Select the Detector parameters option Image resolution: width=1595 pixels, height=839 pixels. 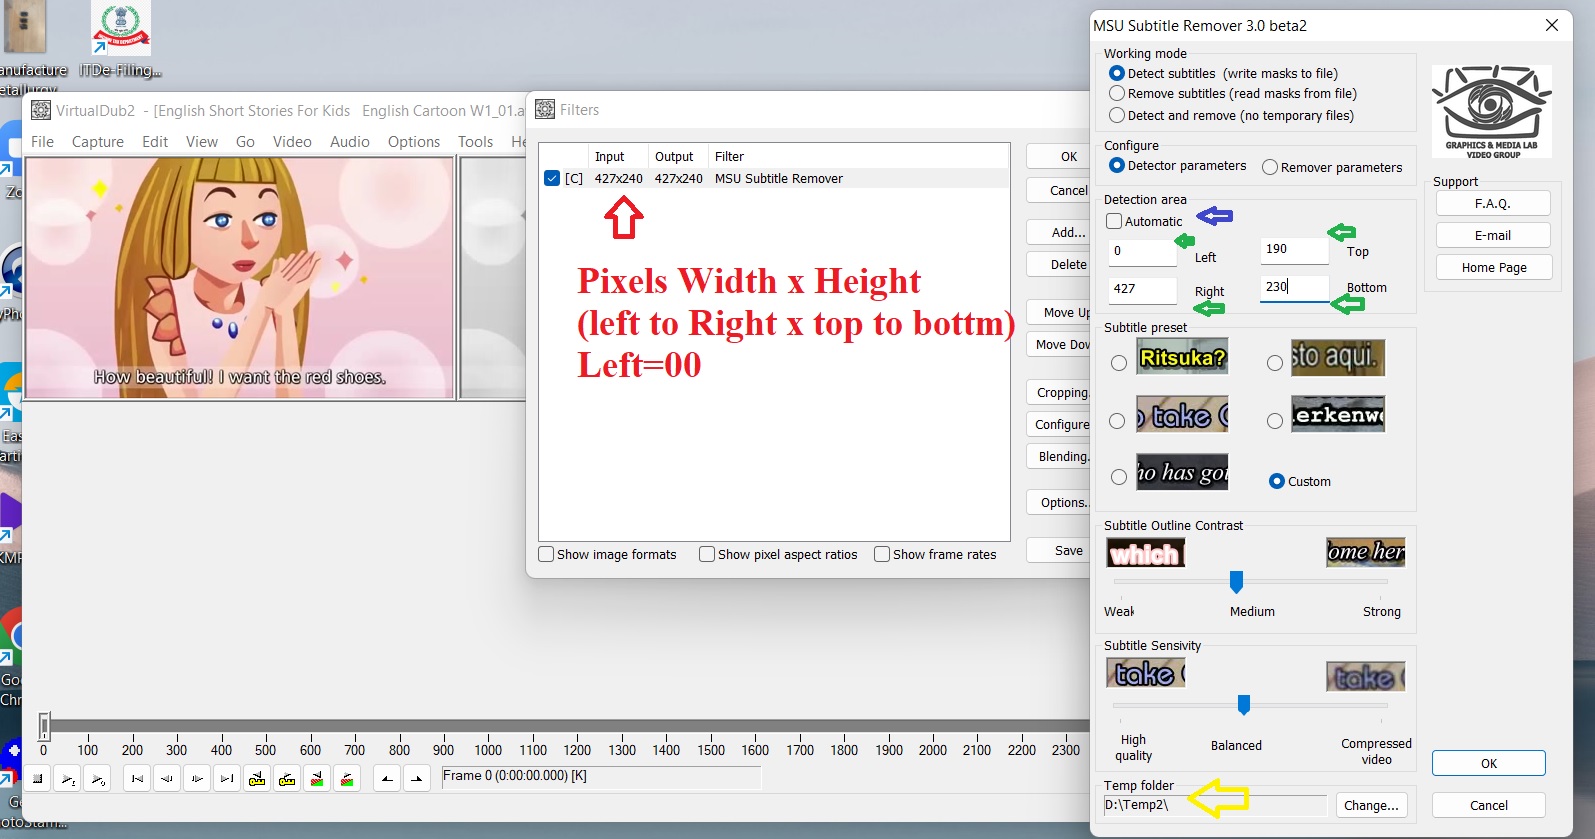coord(1117,165)
